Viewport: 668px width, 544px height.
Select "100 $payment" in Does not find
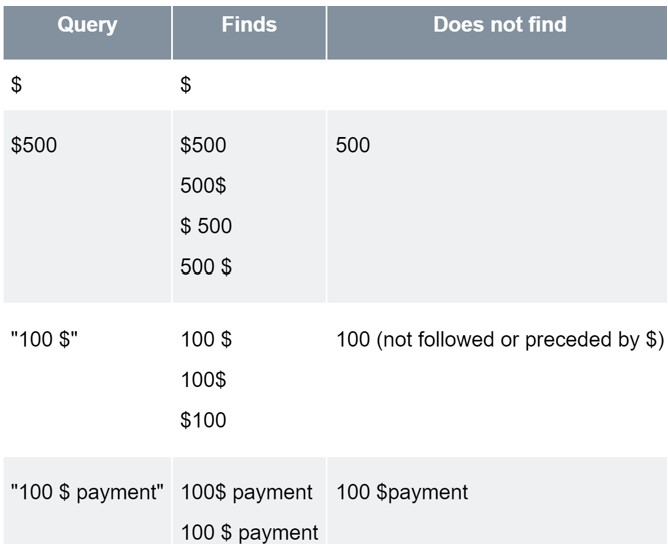[402, 492]
